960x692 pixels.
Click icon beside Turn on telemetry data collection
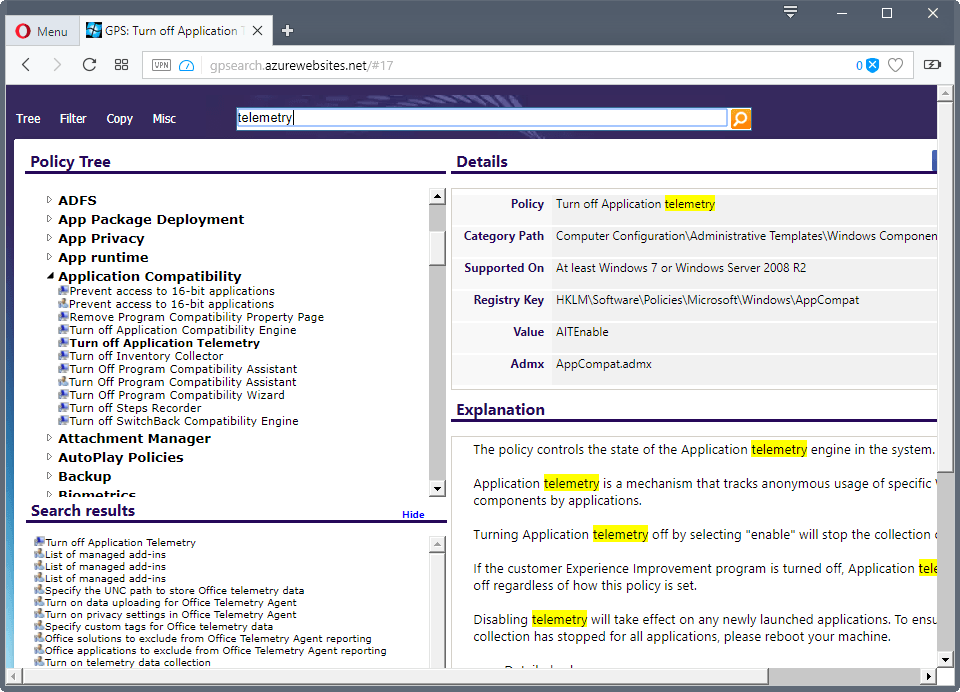[x=39, y=661]
